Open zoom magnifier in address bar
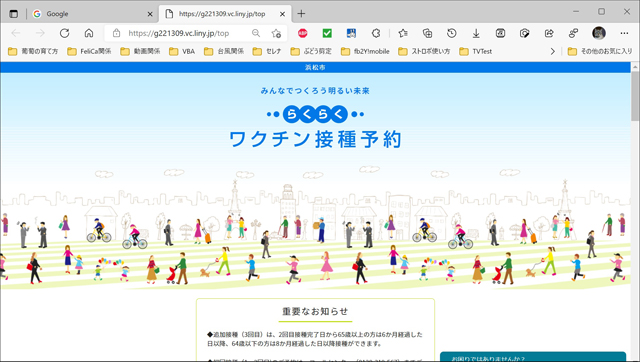 [256, 33]
